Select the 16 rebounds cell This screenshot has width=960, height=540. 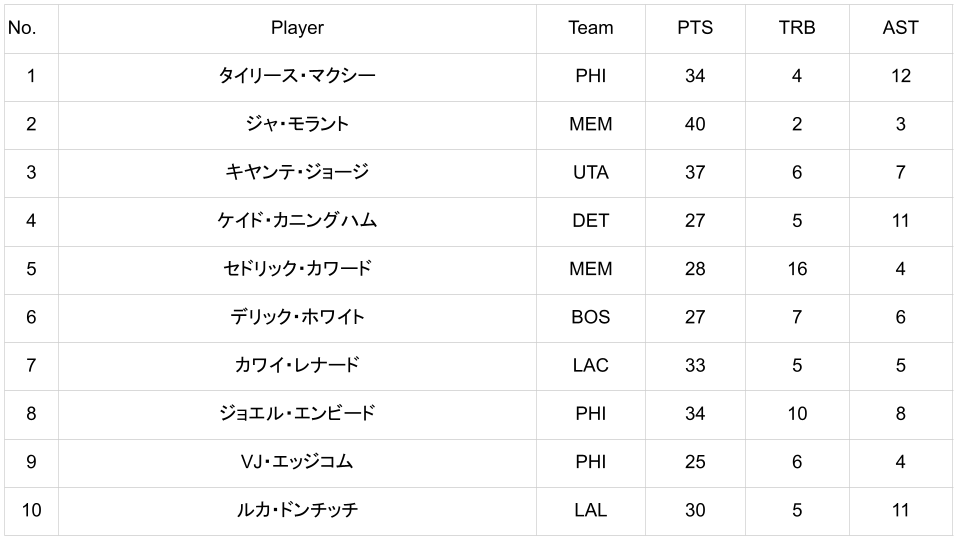click(x=797, y=269)
